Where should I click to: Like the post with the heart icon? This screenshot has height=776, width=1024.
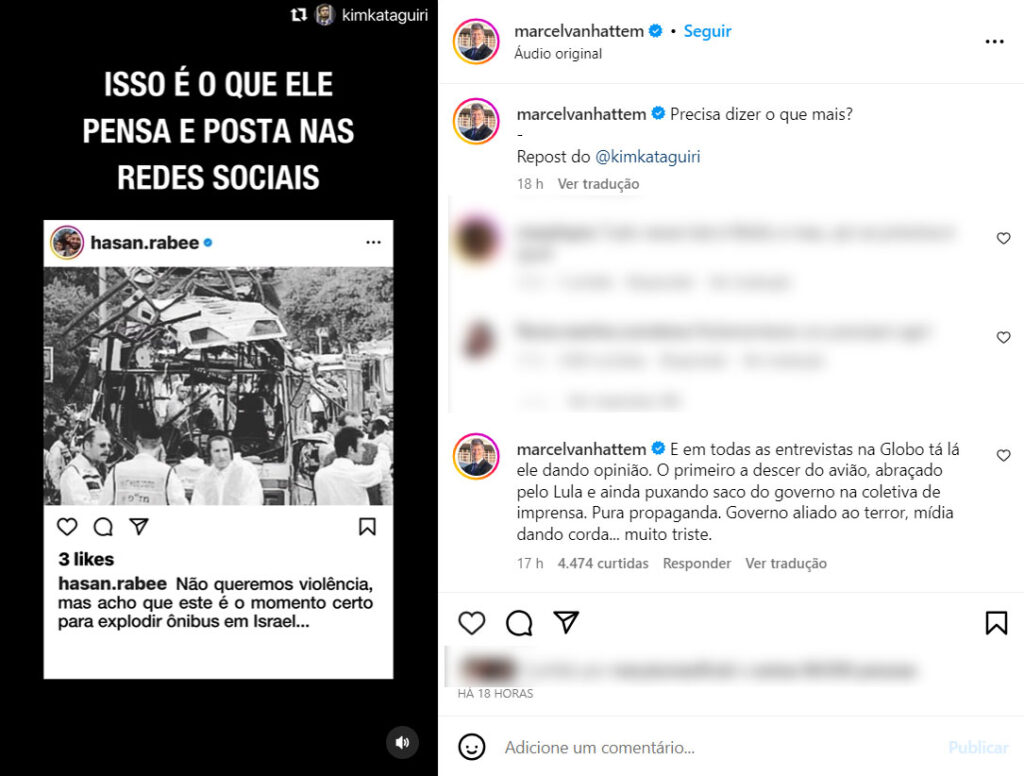tap(472, 623)
